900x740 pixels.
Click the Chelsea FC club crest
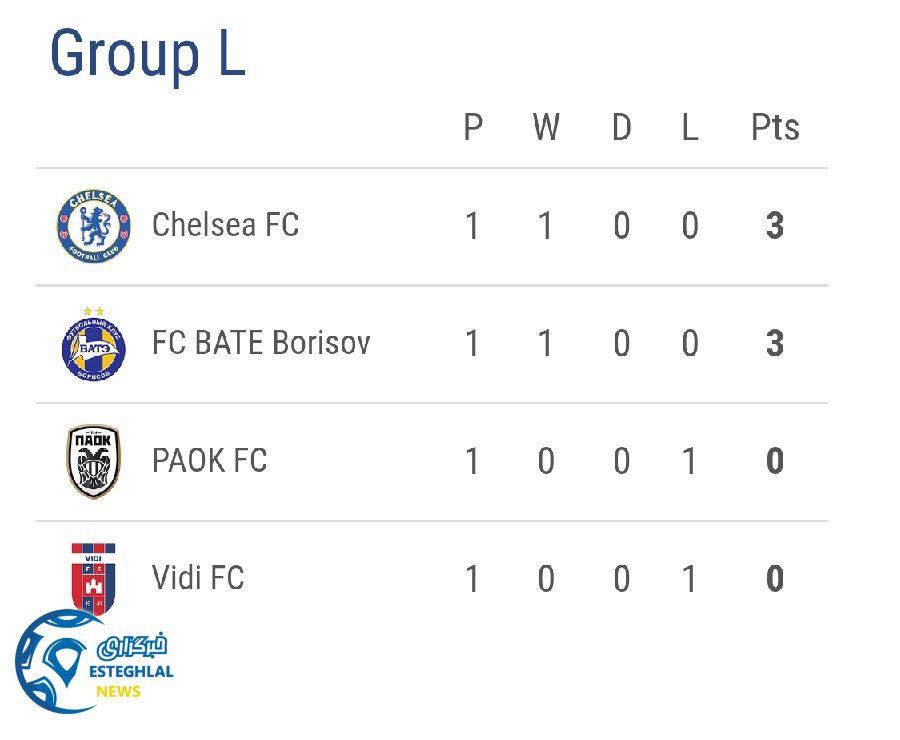93,226
